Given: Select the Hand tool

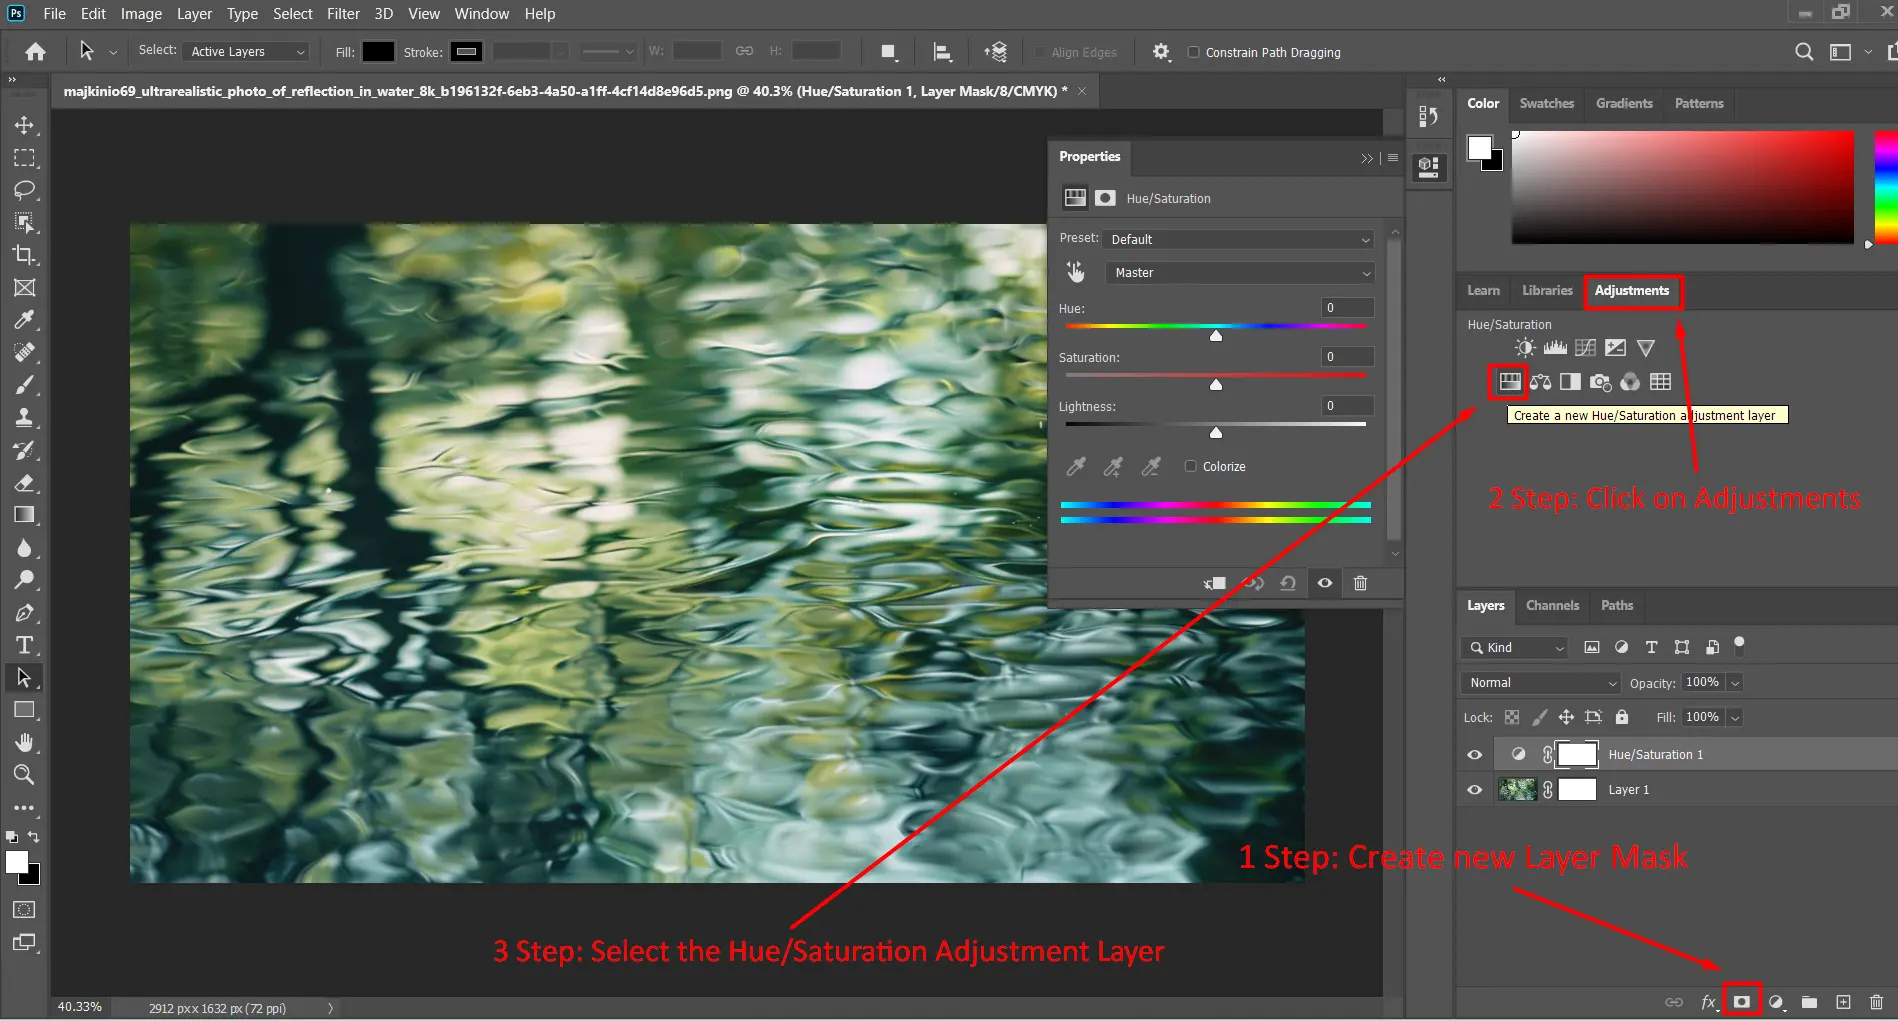Looking at the screenshot, I should click(x=24, y=742).
